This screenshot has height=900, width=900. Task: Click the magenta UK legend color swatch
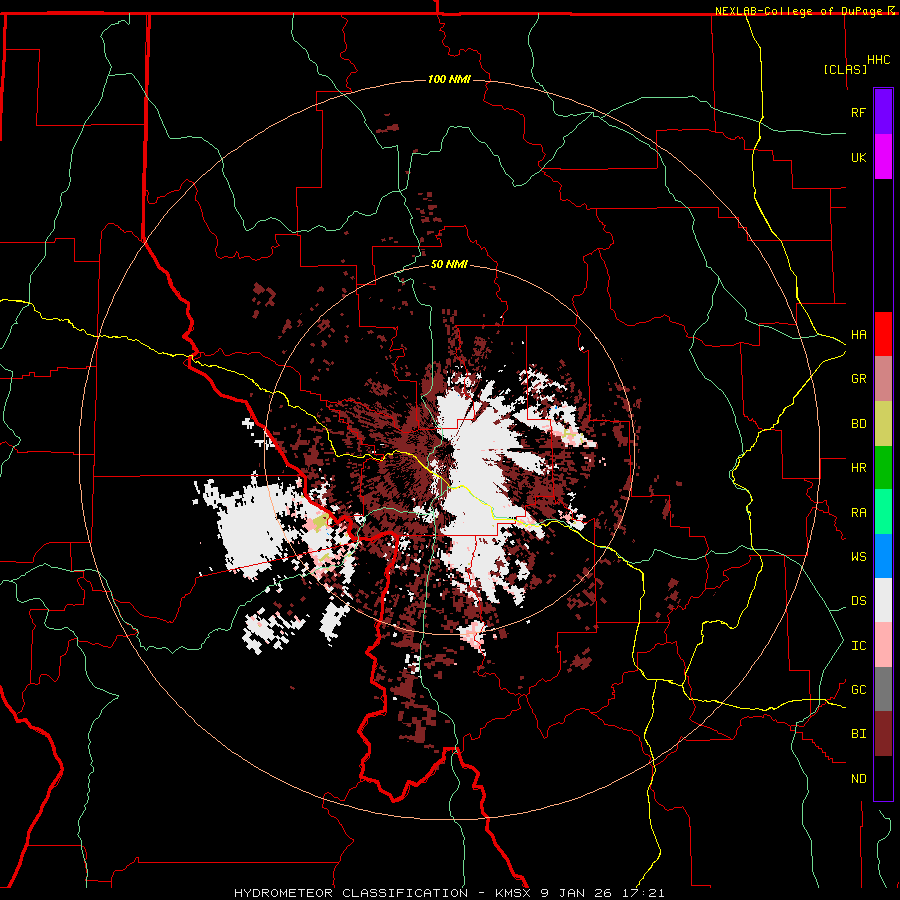tap(883, 157)
